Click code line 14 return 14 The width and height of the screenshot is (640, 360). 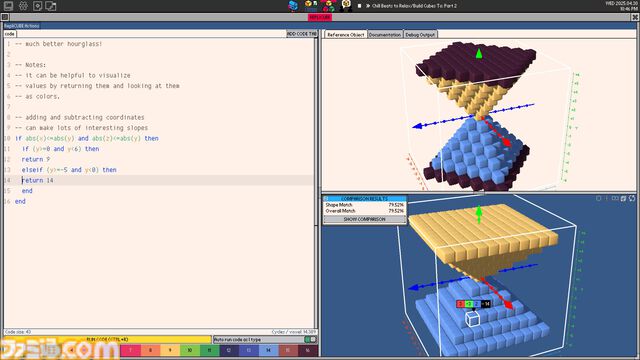(38, 180)
